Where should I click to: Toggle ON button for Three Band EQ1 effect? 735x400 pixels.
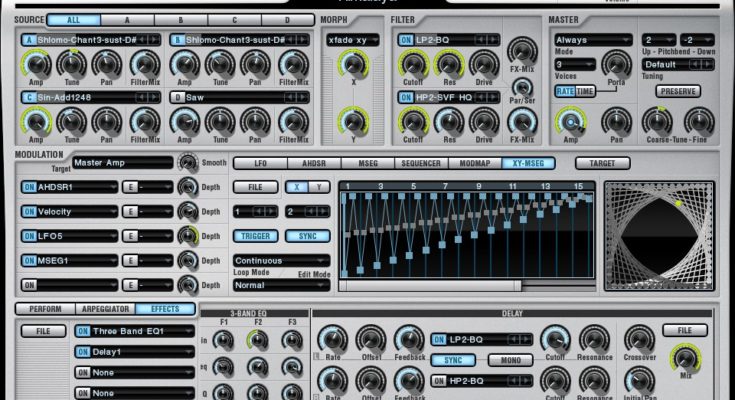pos(83,331)
